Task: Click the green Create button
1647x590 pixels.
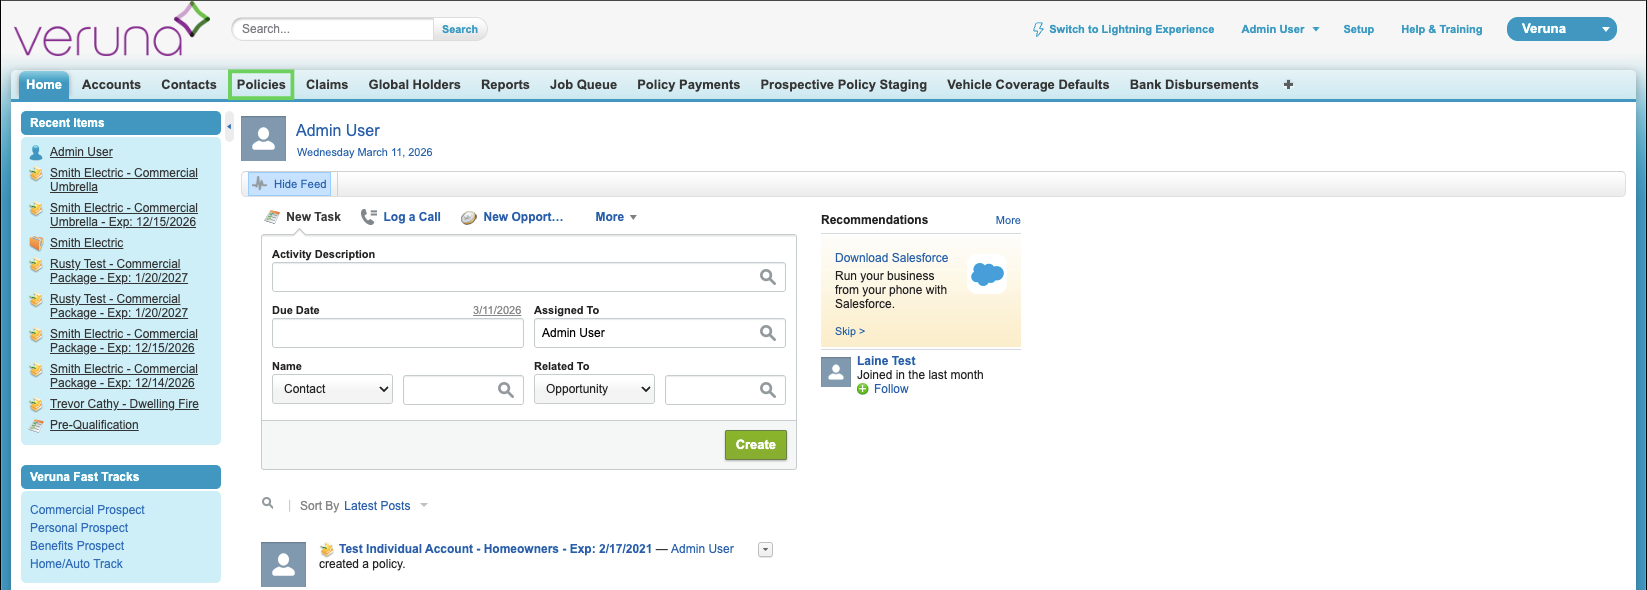Action: 756,445
